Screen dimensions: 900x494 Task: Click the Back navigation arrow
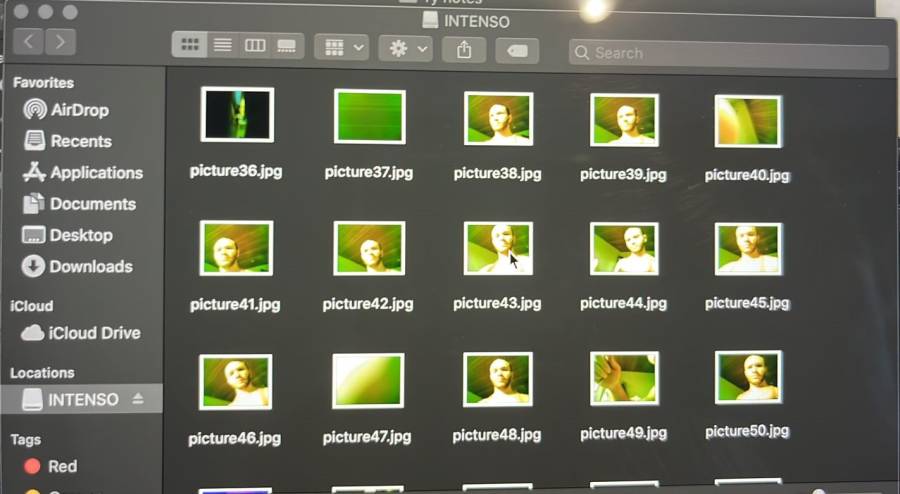[x=29, y=41]
